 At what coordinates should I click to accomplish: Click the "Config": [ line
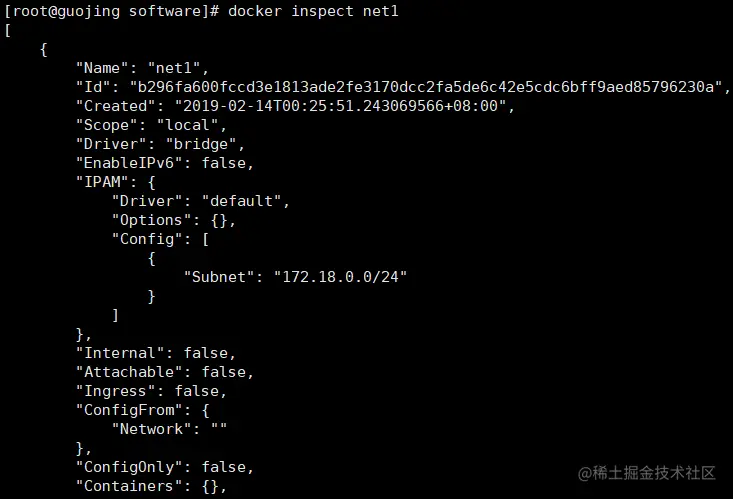tap(164, 240)
